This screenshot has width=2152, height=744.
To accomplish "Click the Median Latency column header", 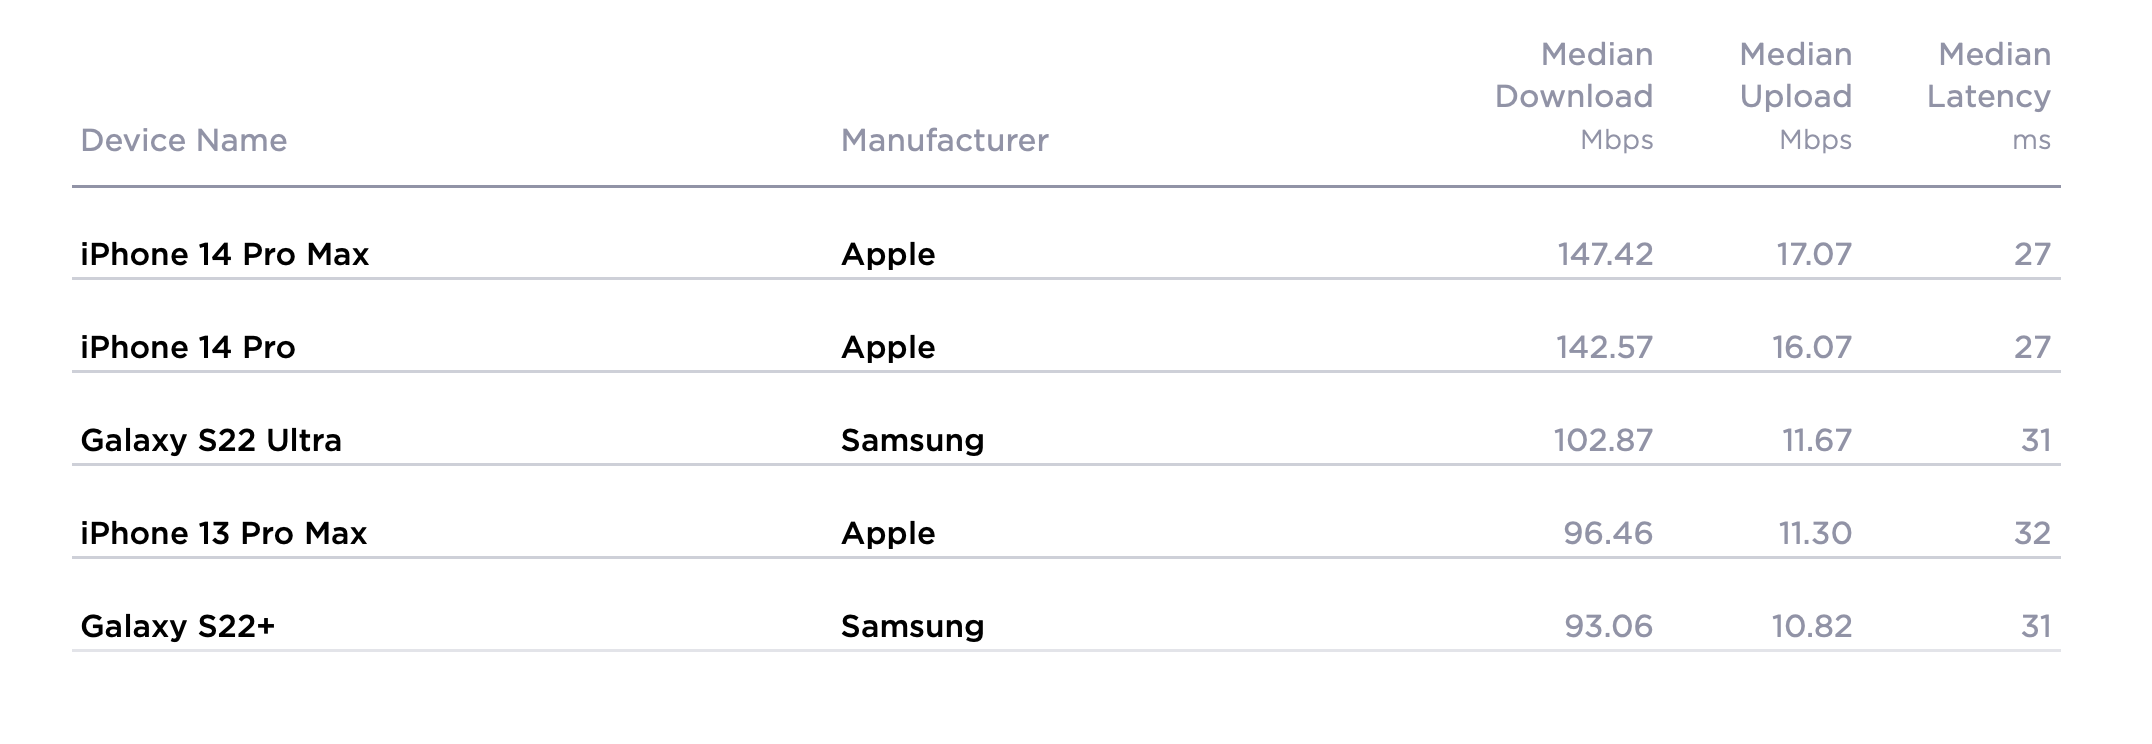I will (x=1988, y=96).
